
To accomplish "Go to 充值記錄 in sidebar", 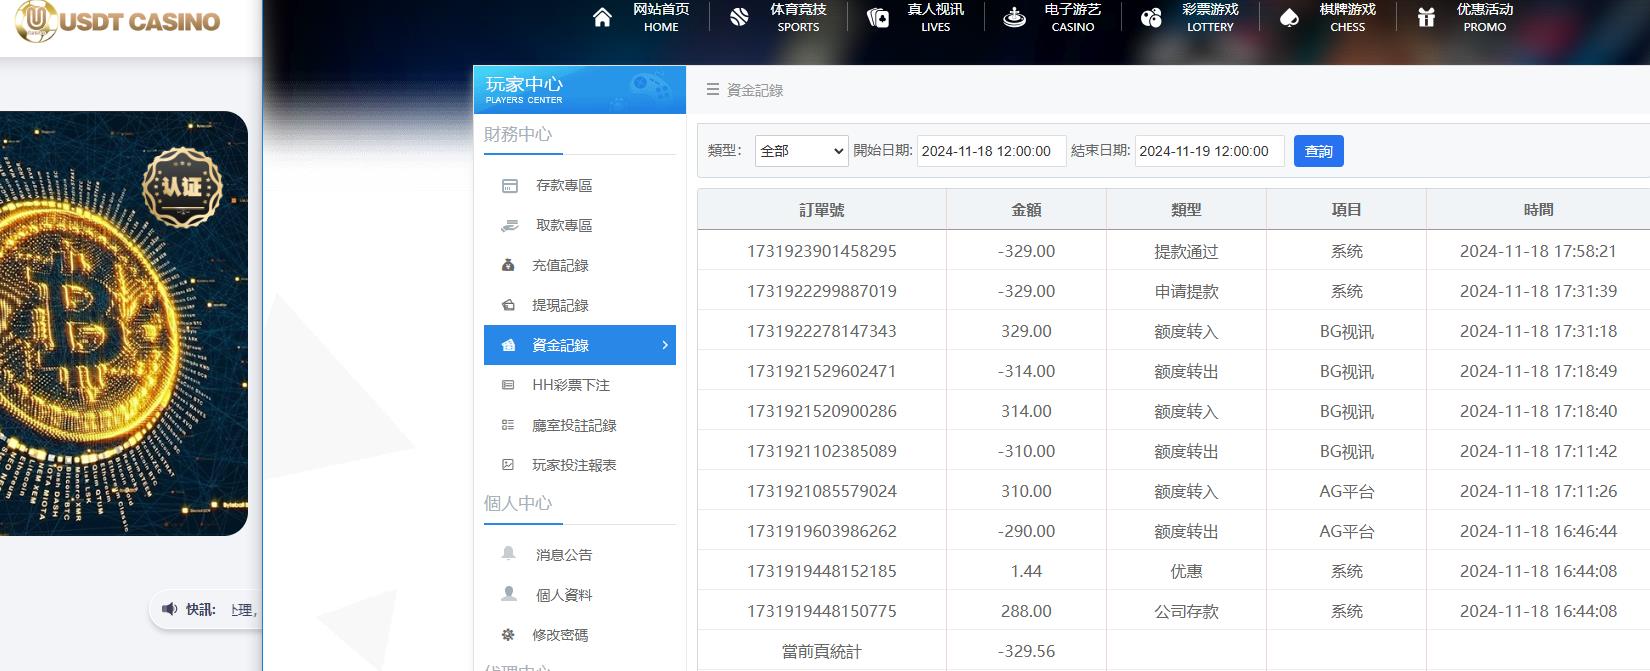I will coord(560,265).
